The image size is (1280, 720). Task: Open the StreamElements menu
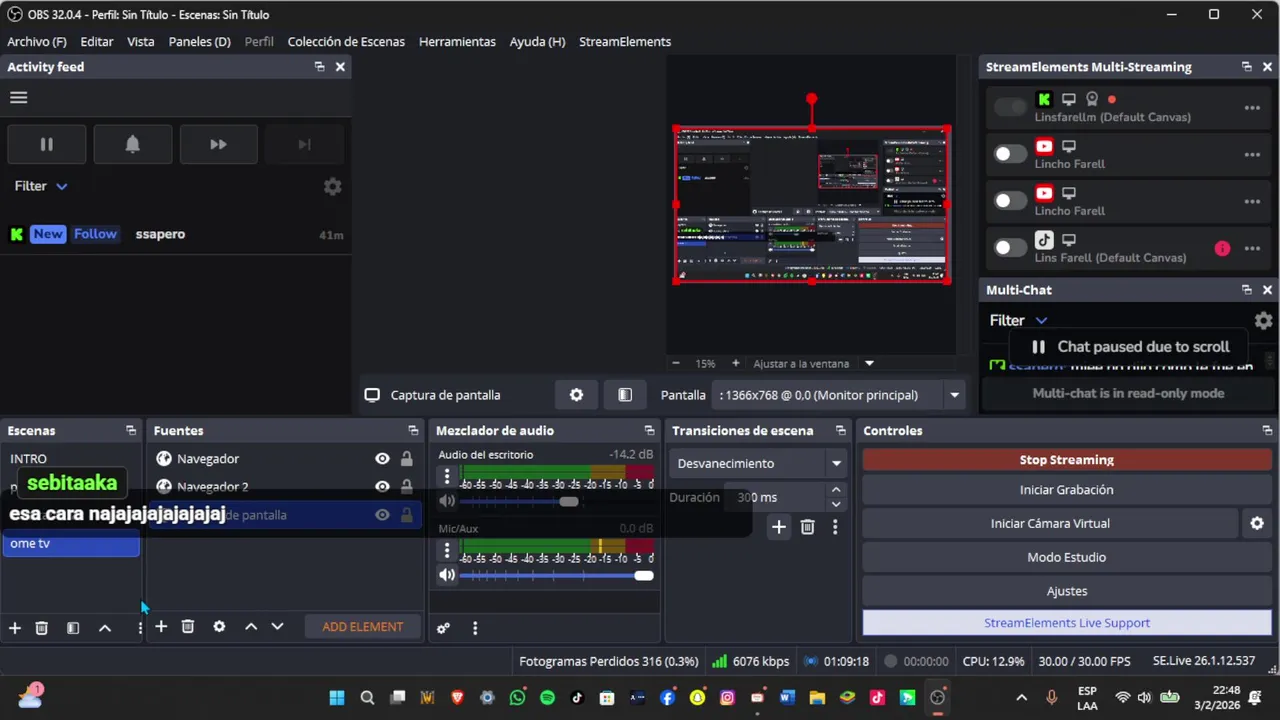point(625,42)
